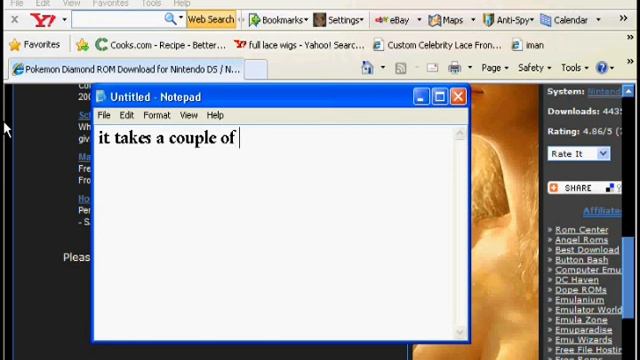This screenshot has width=640, height=360.
Task: Open the Angel Roms affiliate link
Action: tap(581, 240)
